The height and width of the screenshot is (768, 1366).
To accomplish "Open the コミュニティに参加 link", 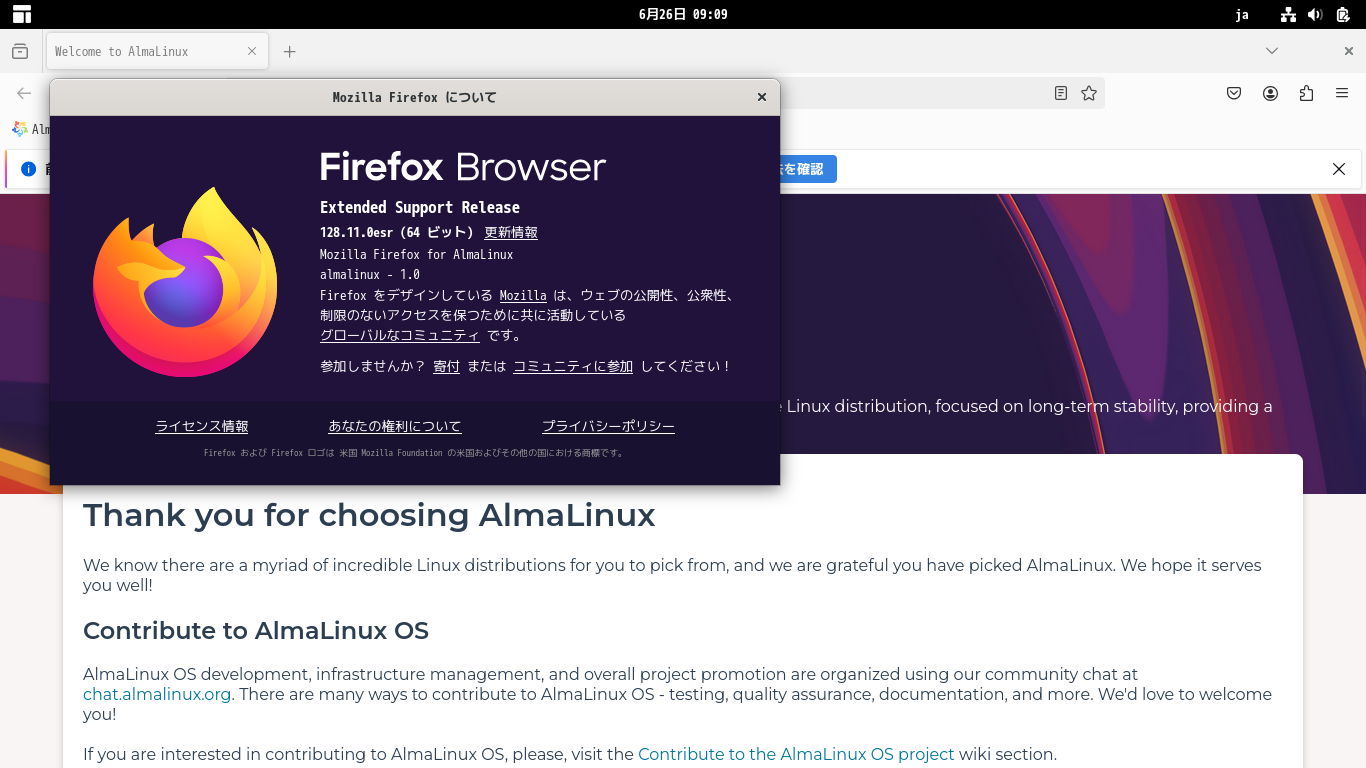I will click(573, 366).
